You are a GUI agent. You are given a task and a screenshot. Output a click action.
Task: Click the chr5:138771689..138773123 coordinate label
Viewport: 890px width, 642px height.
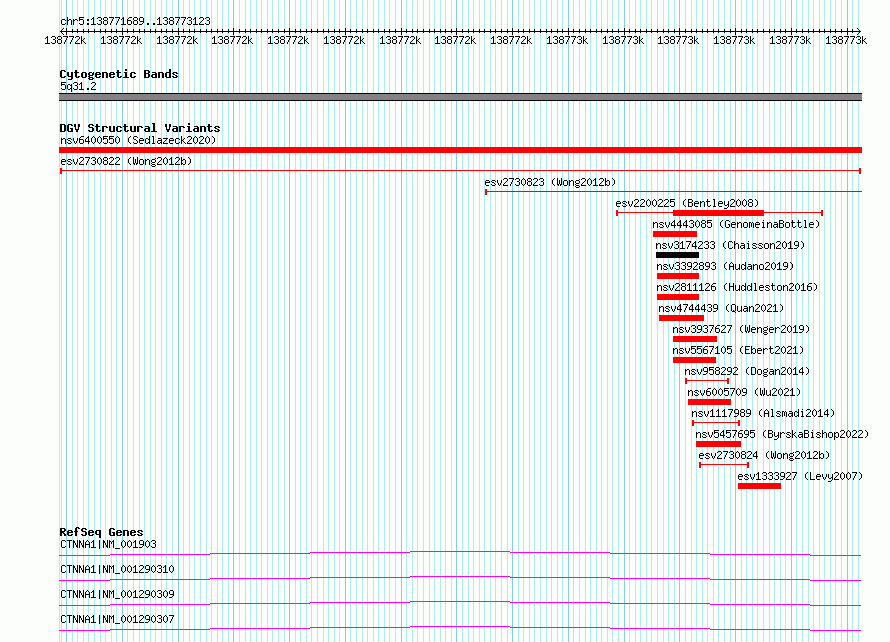coord(135,21)
